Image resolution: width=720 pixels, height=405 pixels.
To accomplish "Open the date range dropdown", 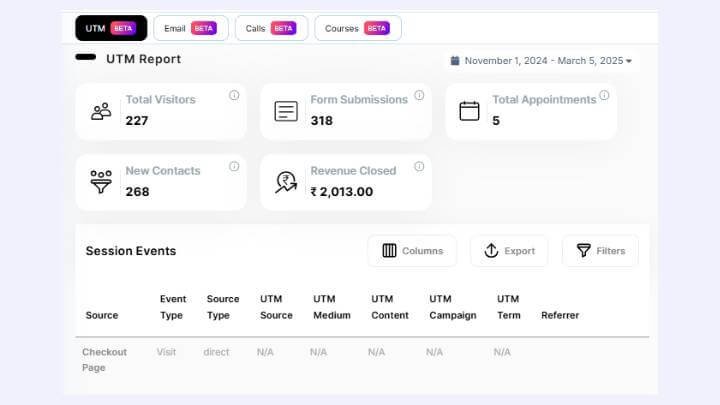I will pyautogui.click(x=542, y=61).
